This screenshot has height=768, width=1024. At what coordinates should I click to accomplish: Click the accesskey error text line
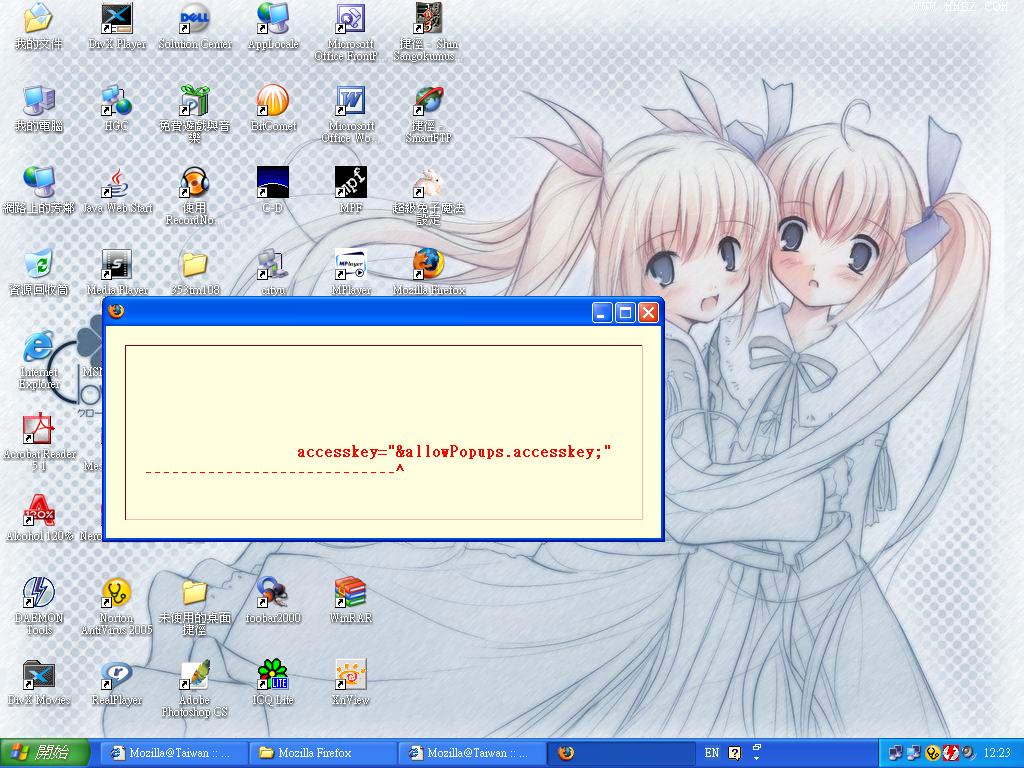[x=454, y=451]
